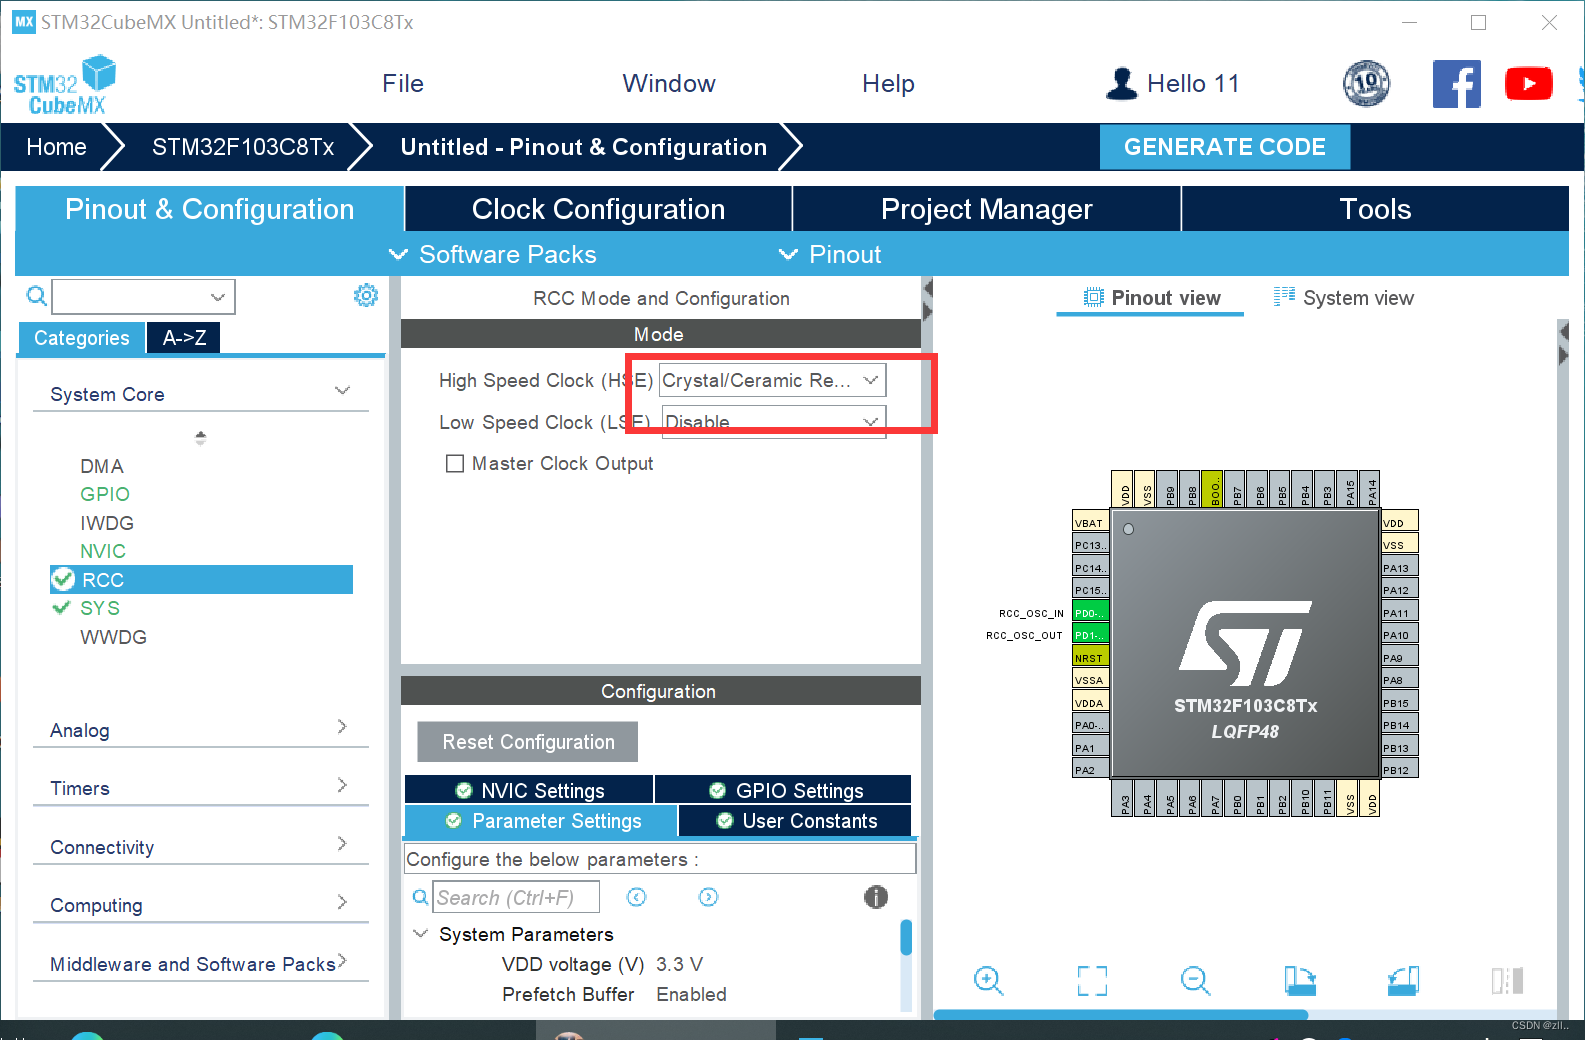The image size is (1585, 1040).
Task: Click the 10 years anniversary badge
Action: coord(1366,84)
